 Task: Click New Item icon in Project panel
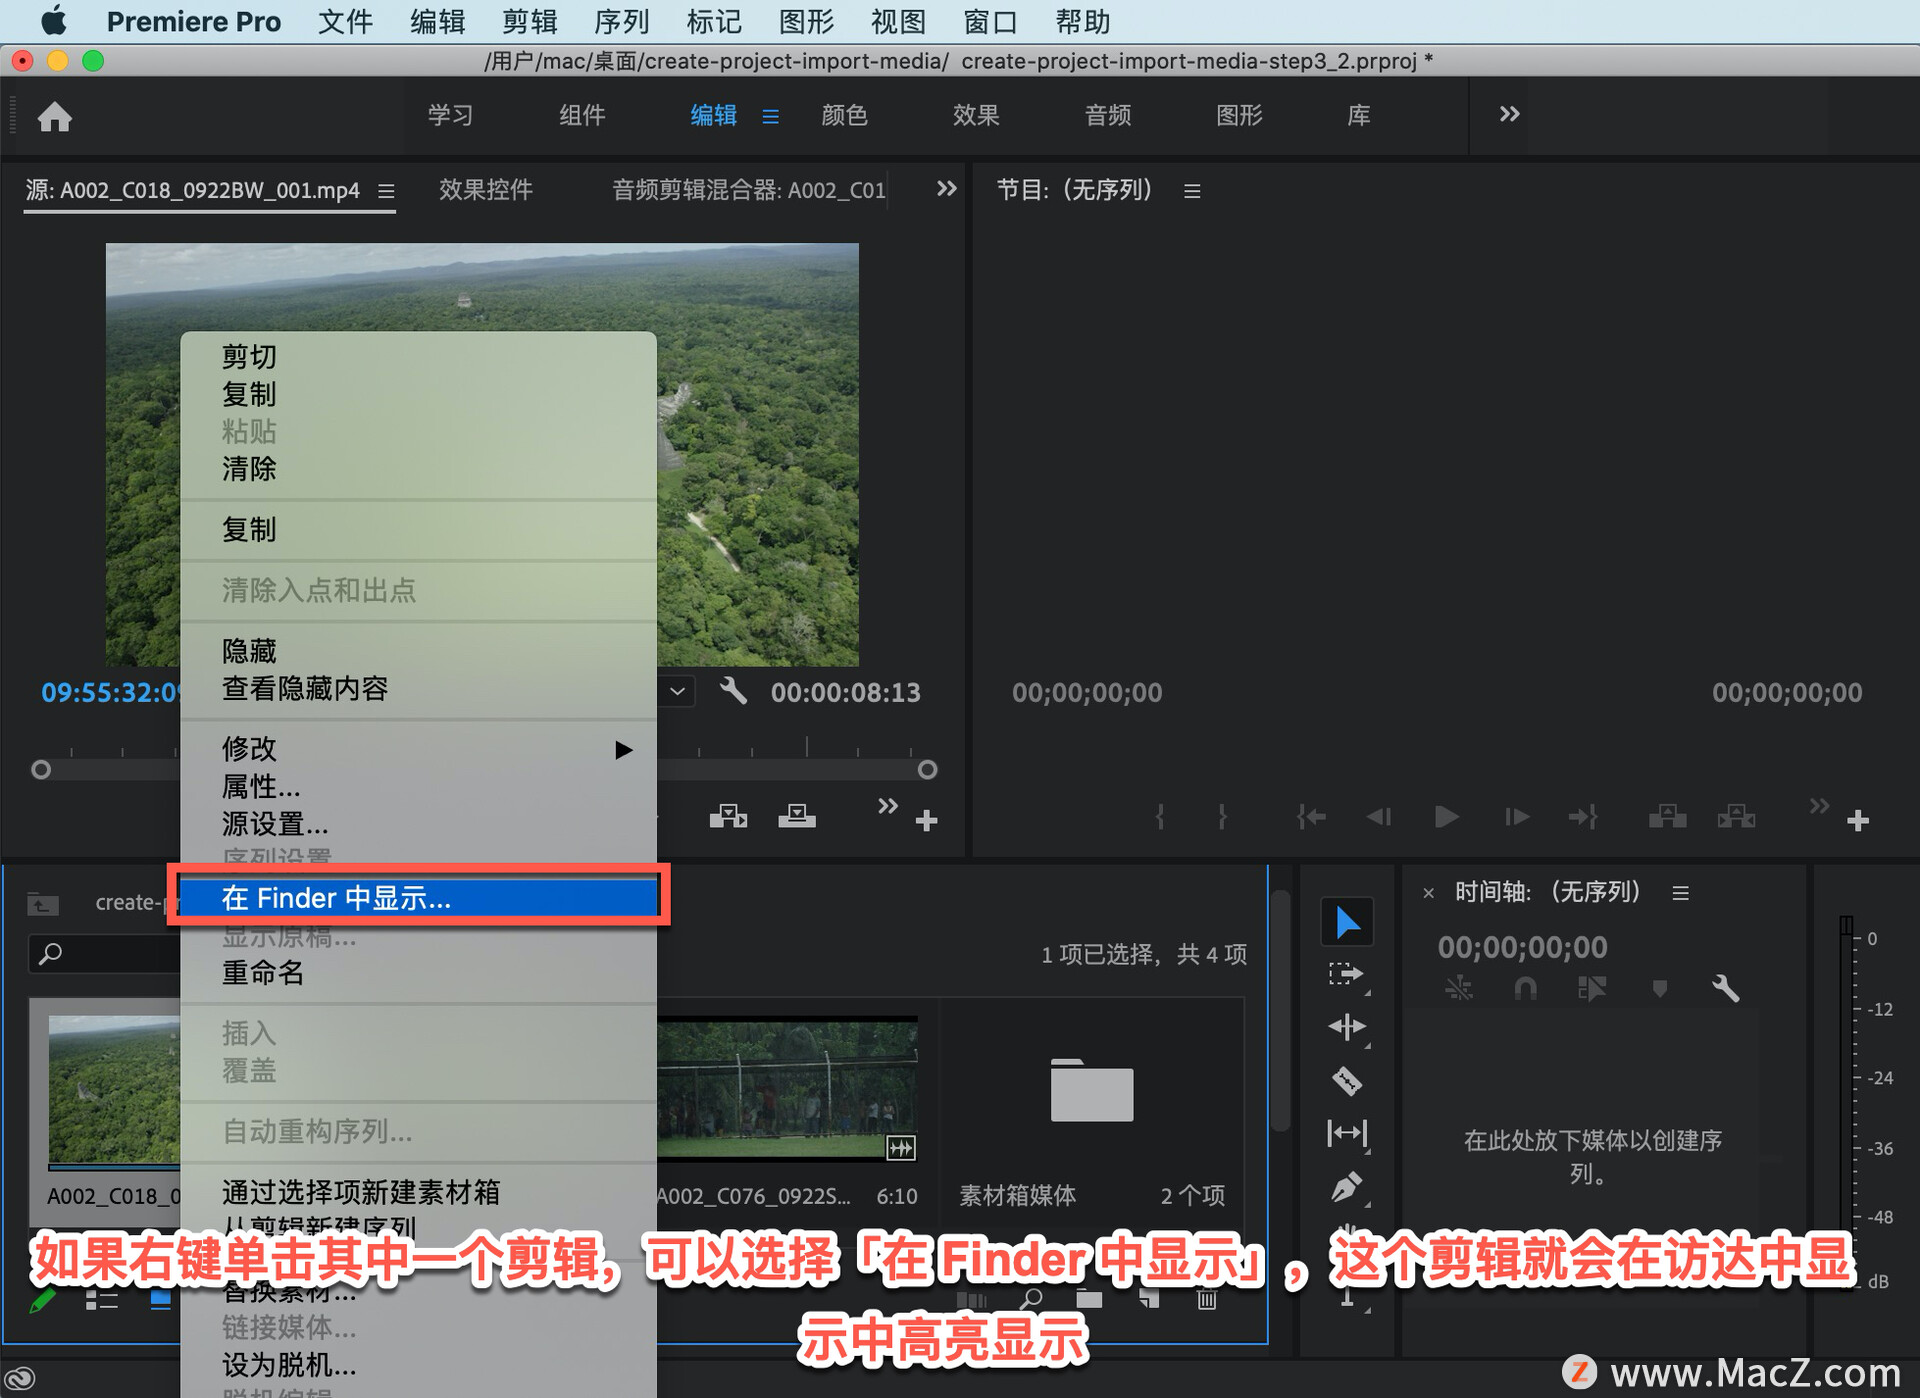1149,1299
